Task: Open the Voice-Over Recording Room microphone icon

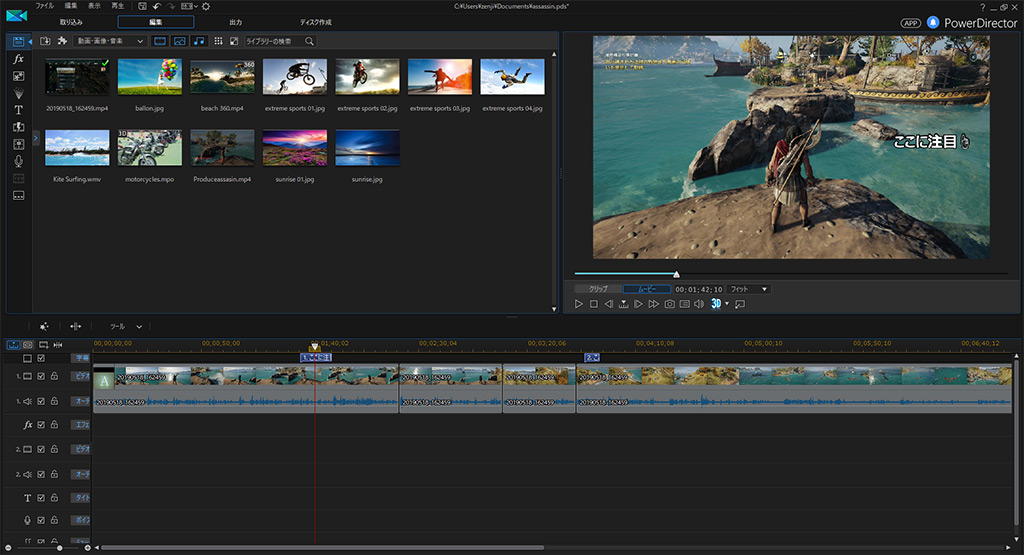Action: pyautogui.click(x=18, y=161)
